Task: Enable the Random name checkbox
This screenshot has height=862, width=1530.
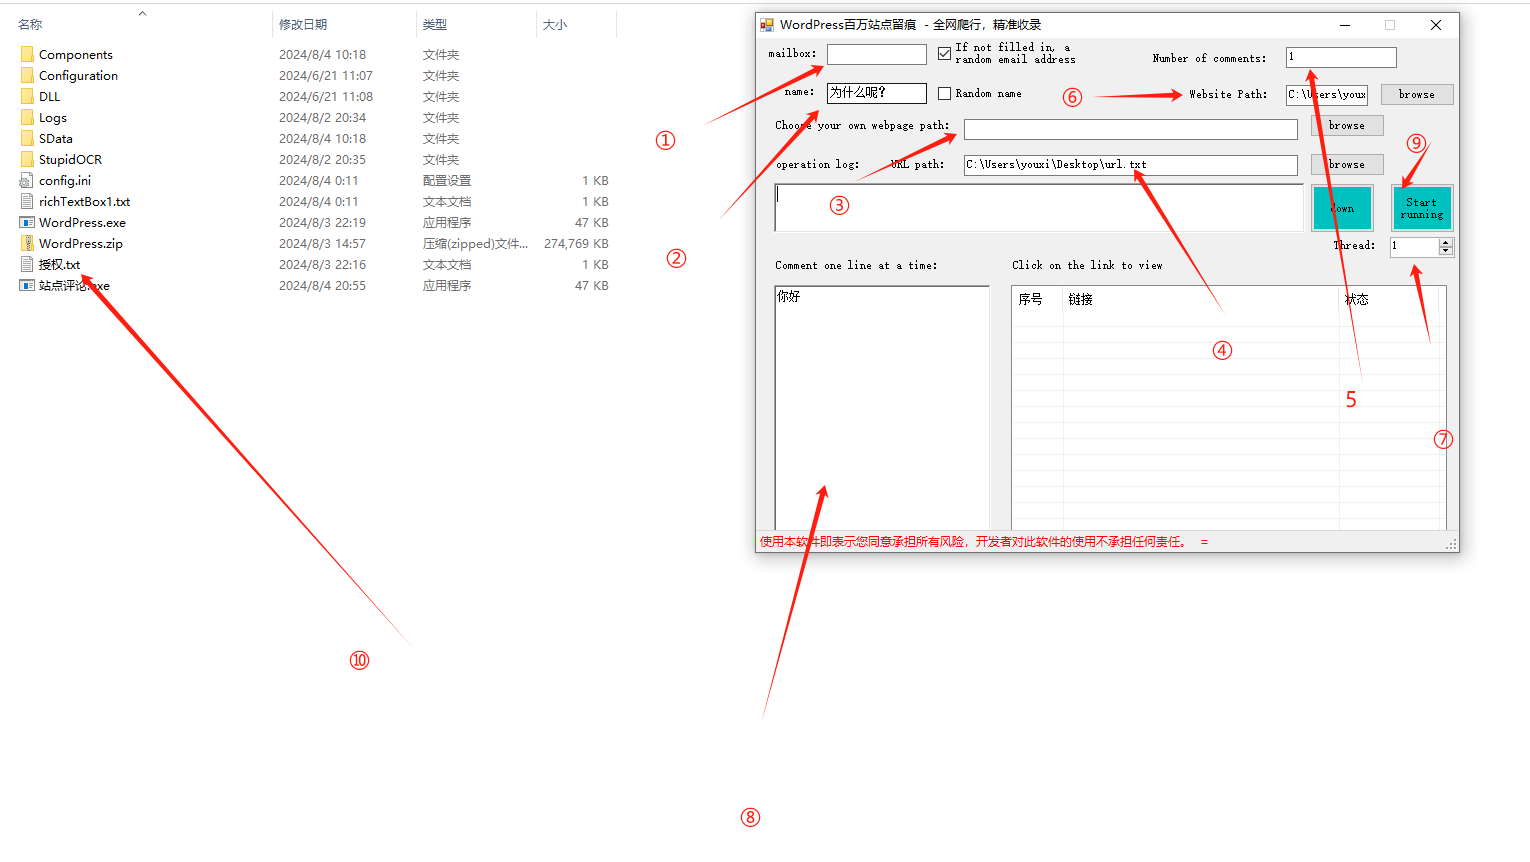Action: (x=944, y=93)
